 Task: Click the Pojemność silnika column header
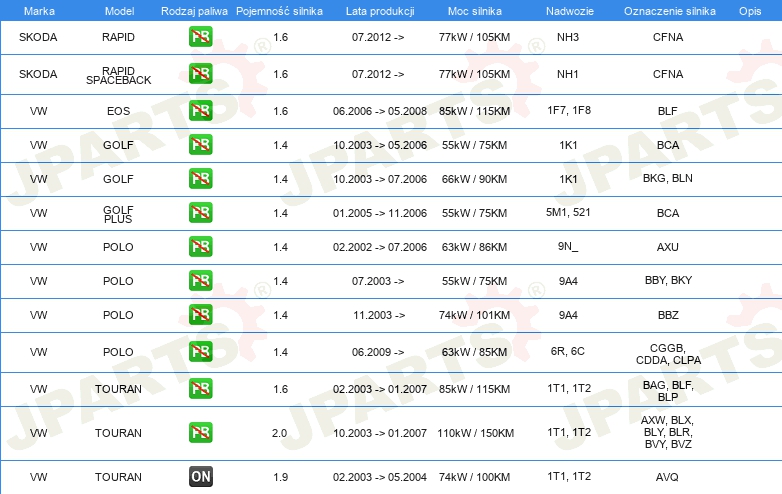click(279, 11)
